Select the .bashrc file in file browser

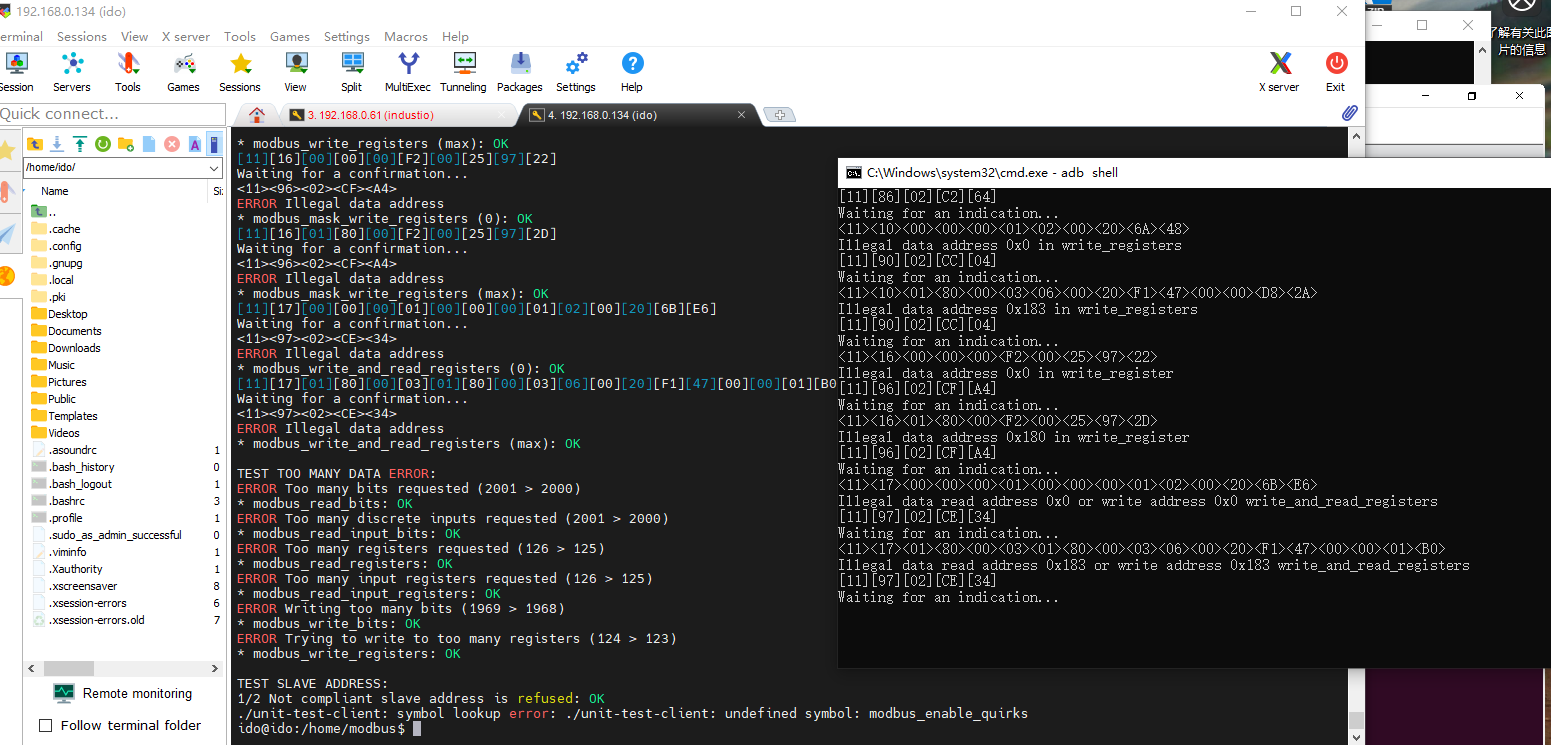coord(66,501)
